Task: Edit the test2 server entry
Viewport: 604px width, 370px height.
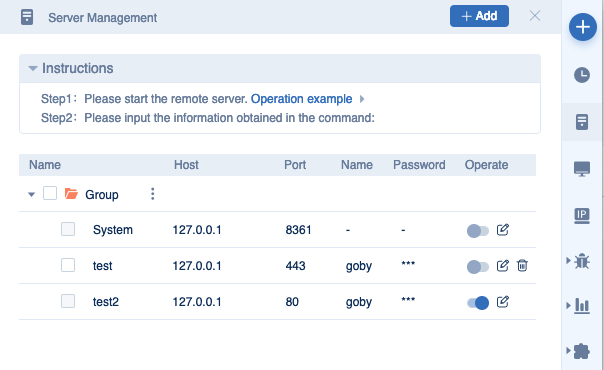Action: [x=503, y=301]
